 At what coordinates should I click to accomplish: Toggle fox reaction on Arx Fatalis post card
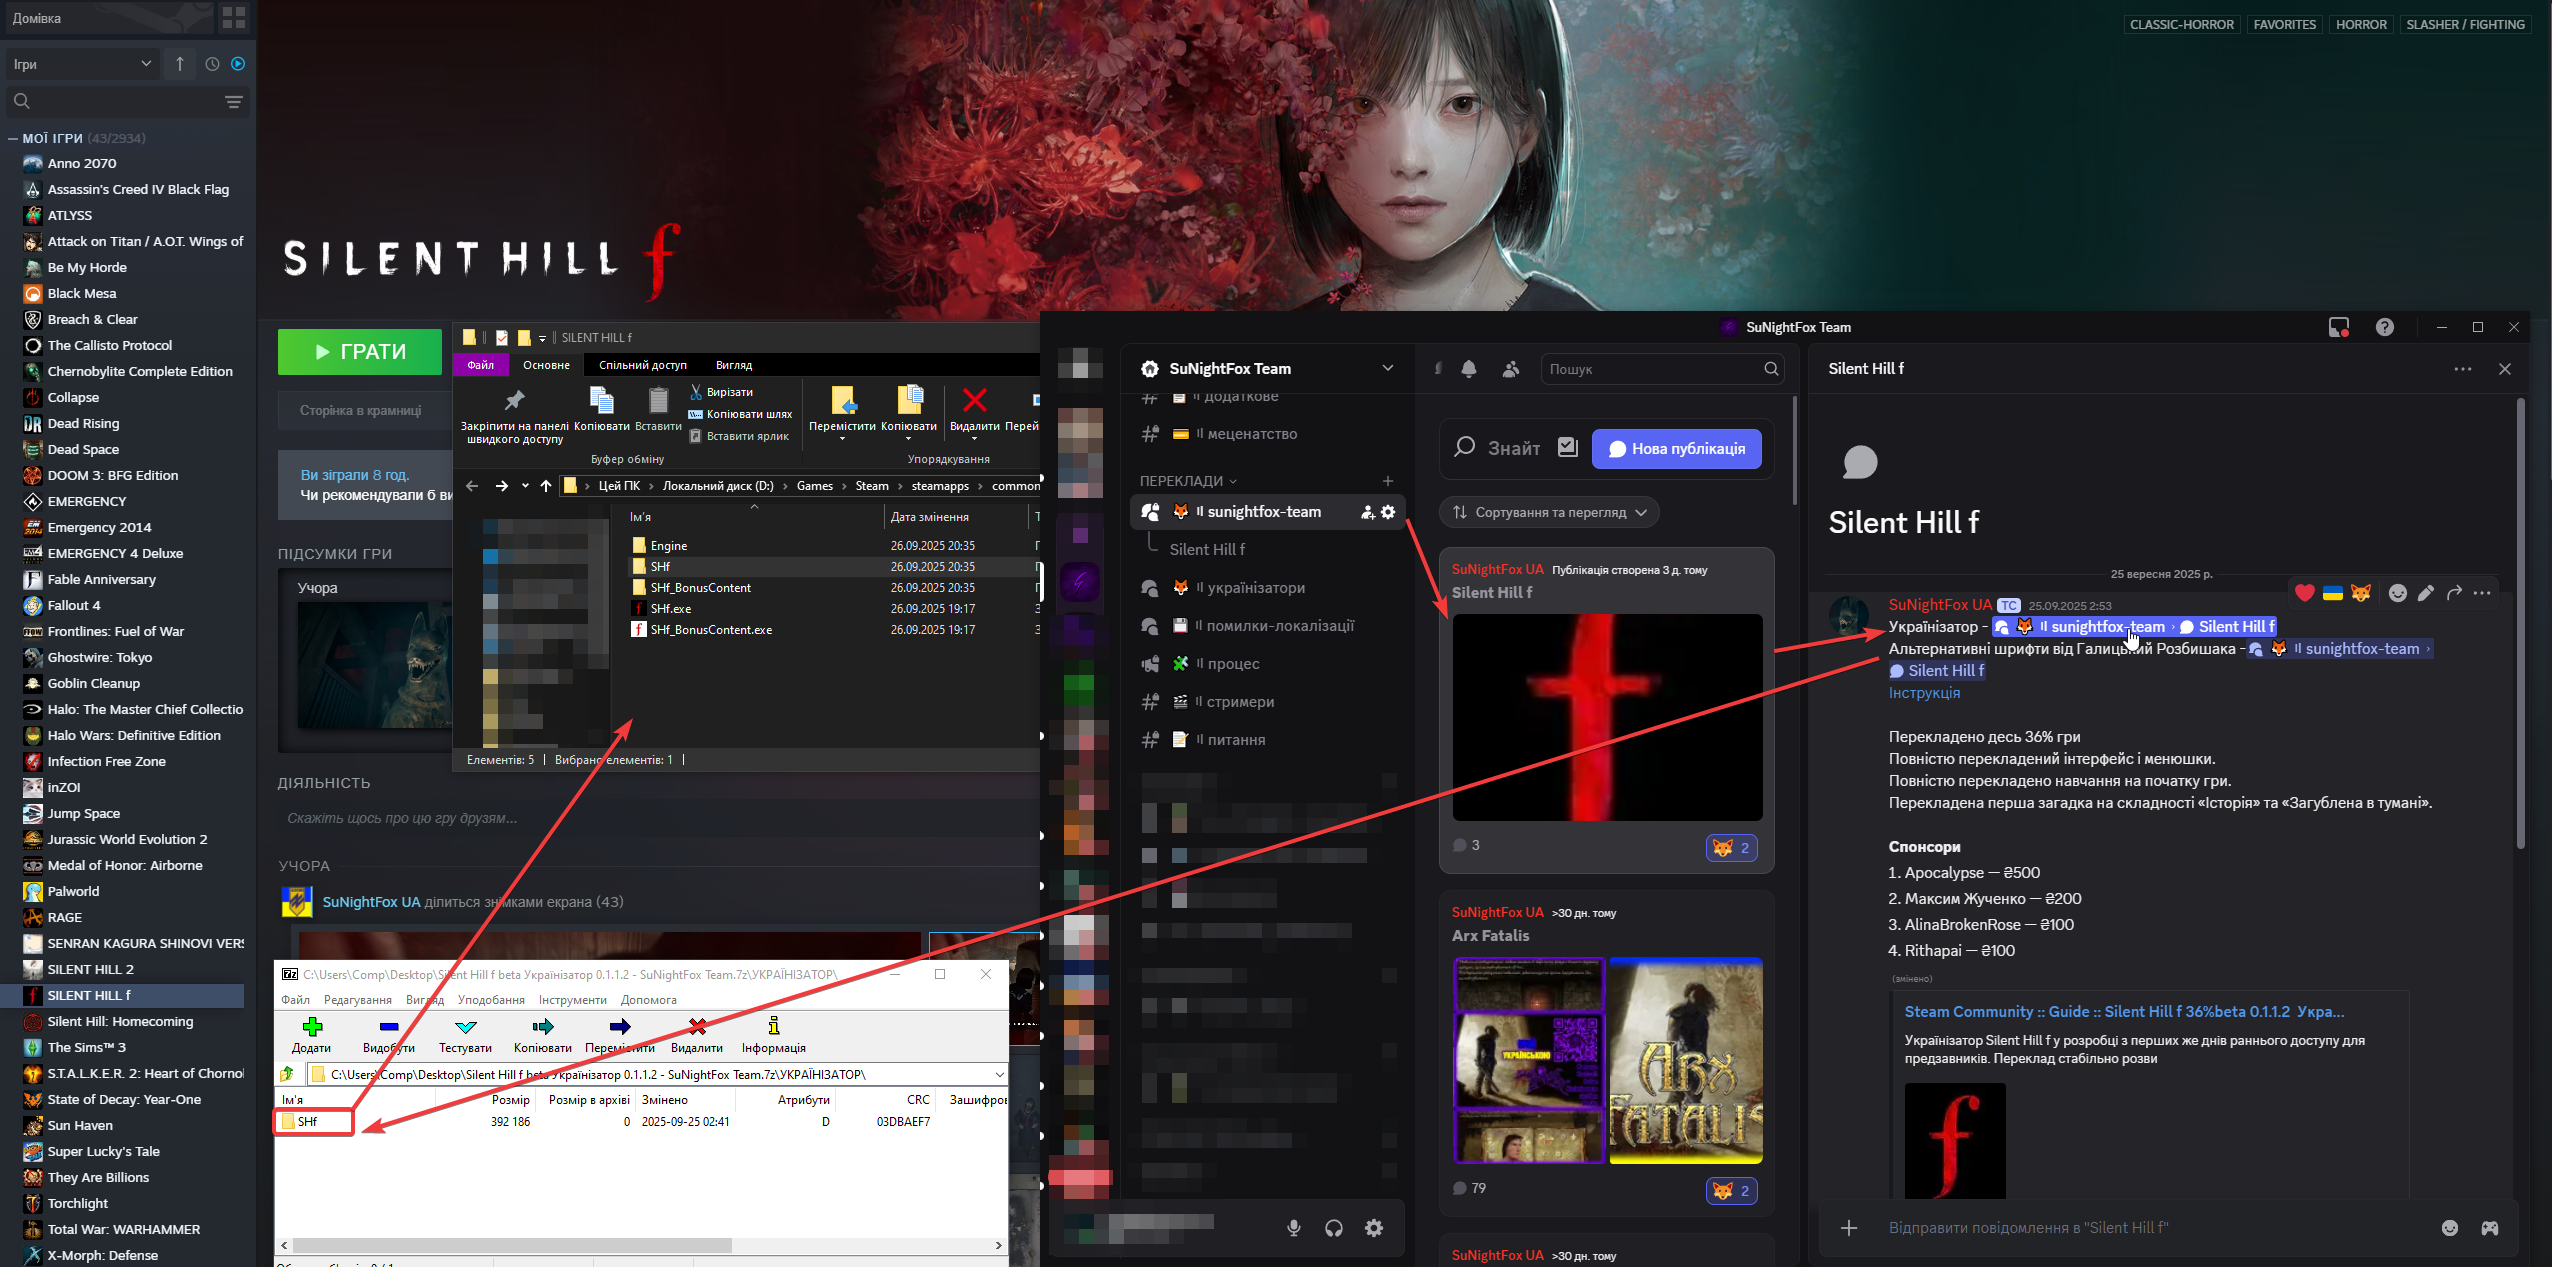pos(1732,1191)
